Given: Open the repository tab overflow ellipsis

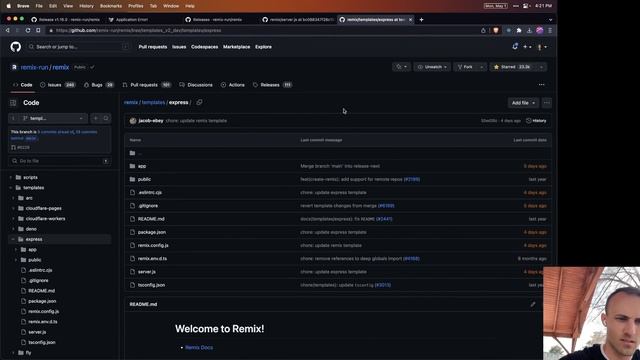Looking at the screenshot, I should [x=541, y=85].
